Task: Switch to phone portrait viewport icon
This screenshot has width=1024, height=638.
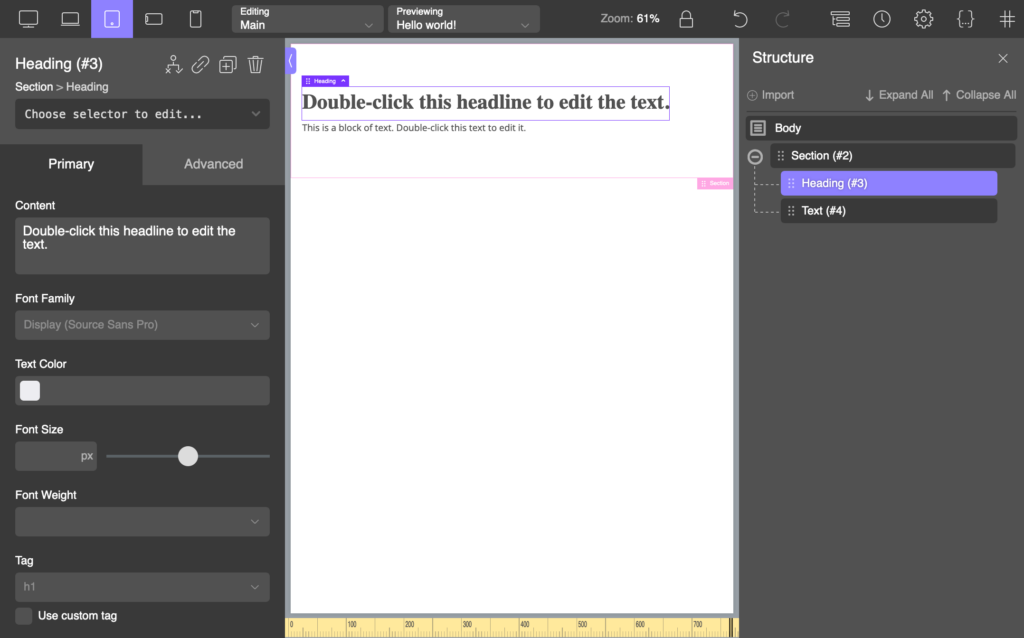Action: point(195,19)
